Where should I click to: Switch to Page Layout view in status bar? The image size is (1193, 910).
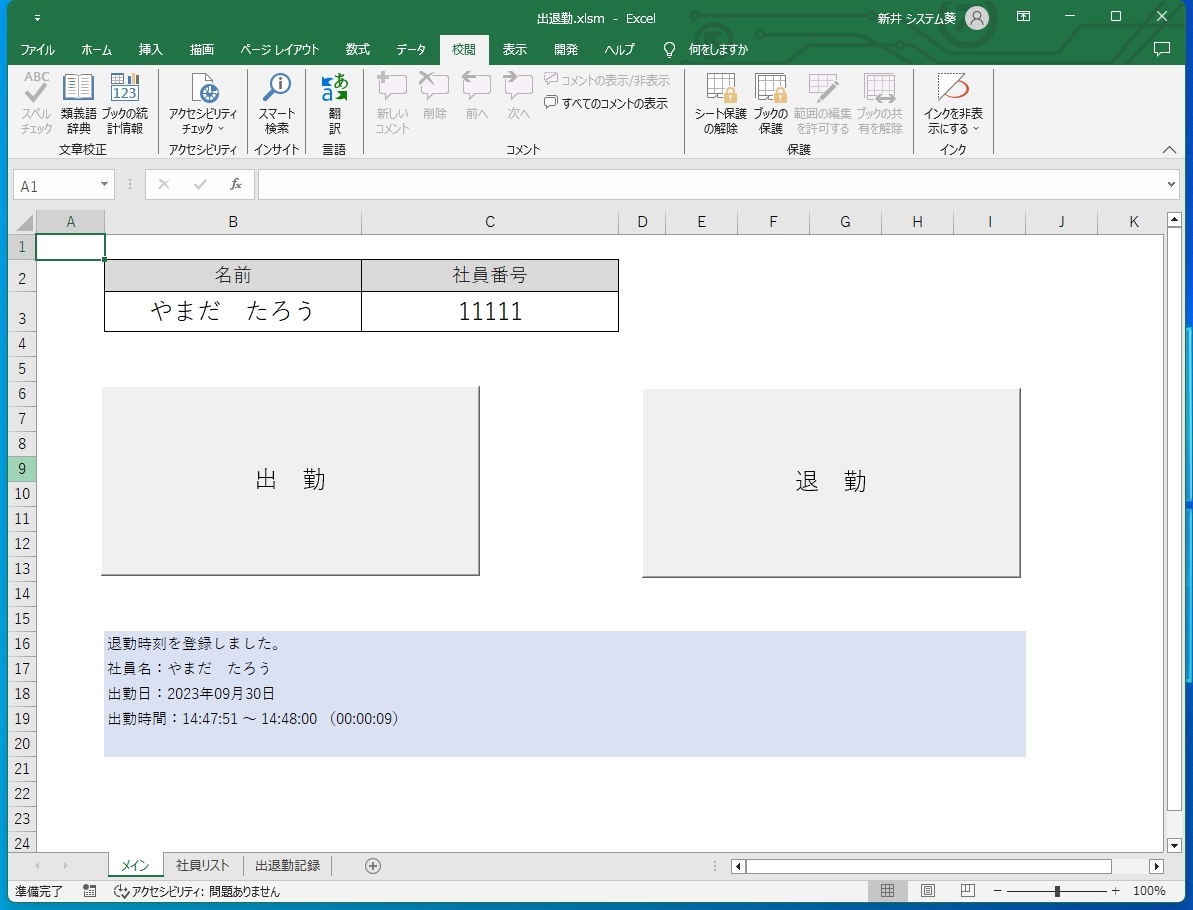927,891
